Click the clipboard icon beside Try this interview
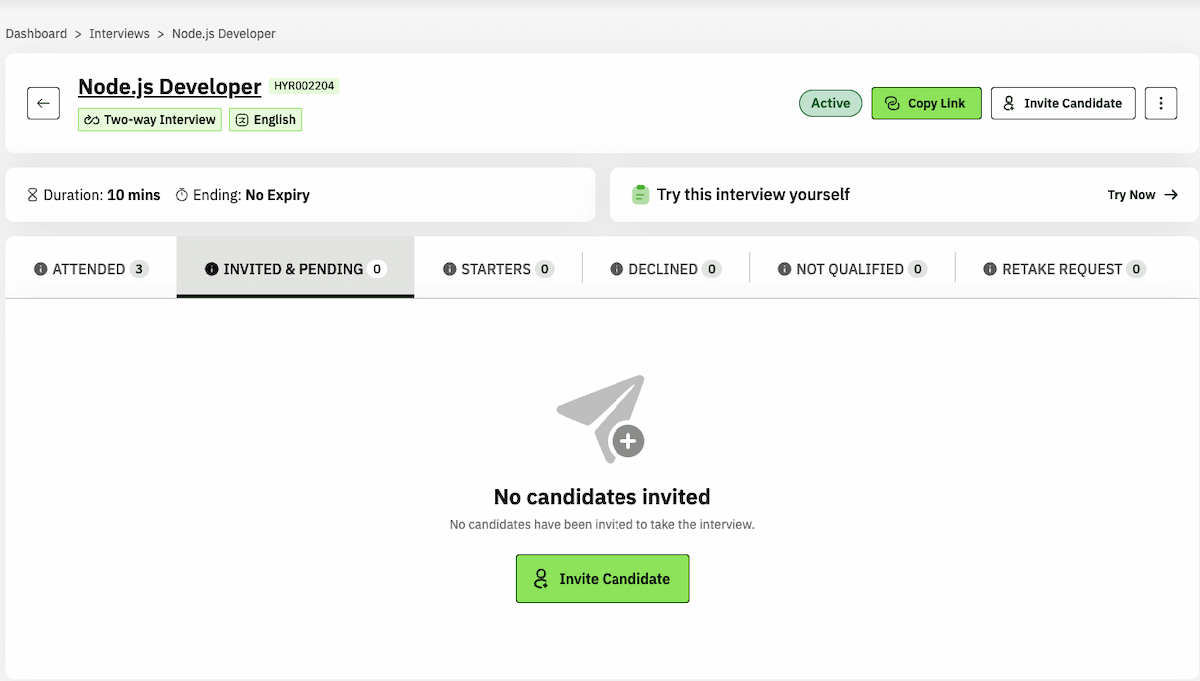This screenshot has width=1200, height=681. coord(641,195)
